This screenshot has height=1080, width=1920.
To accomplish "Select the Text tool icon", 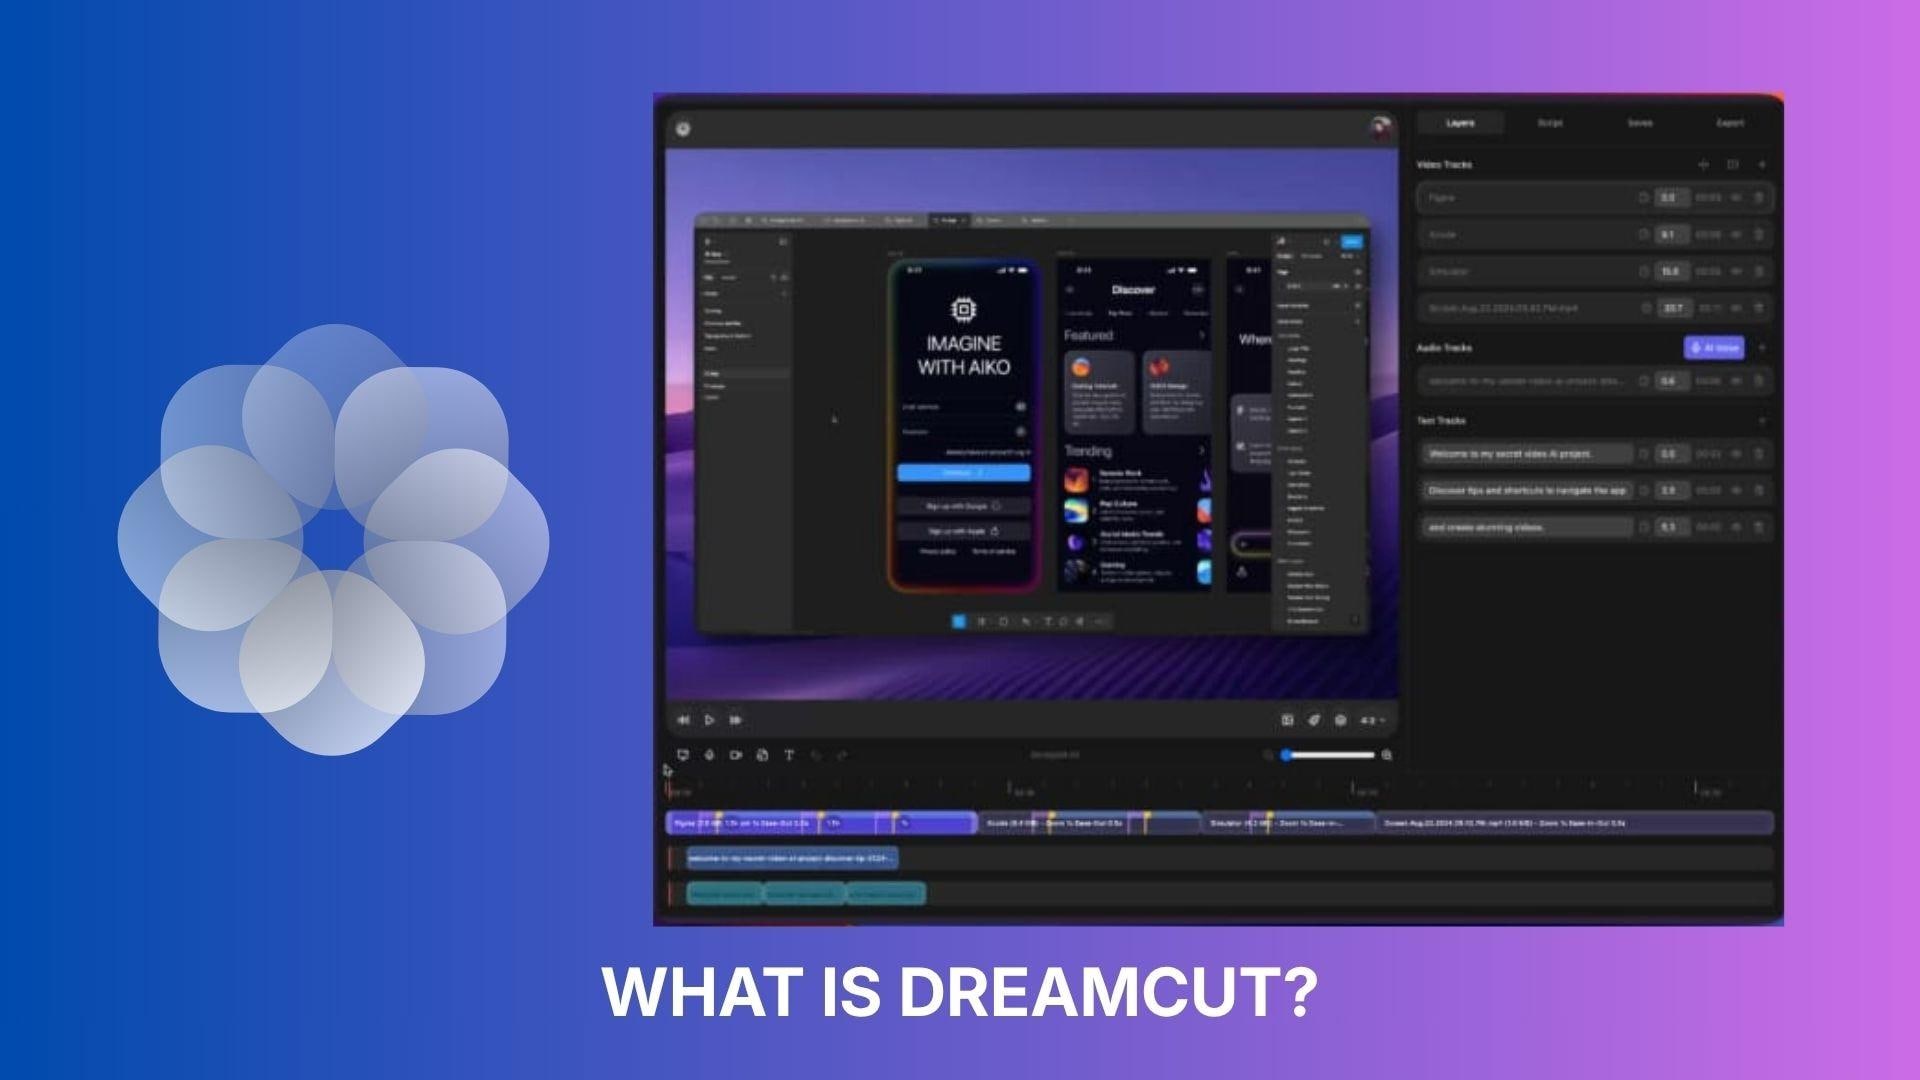I will pyautogui.click(x=789, y=755).
